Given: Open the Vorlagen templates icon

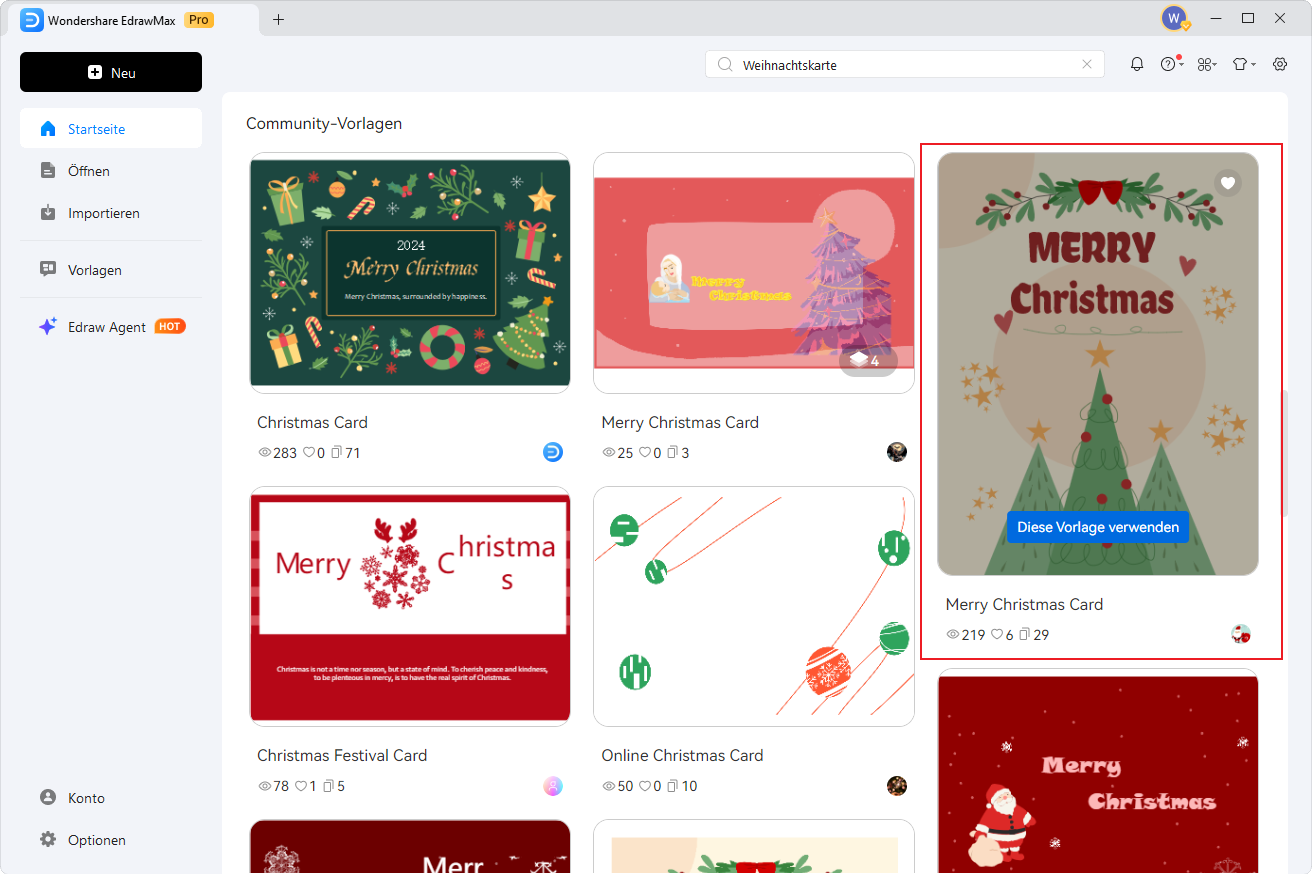Looking at the screenshot, I should click(47, 269).
